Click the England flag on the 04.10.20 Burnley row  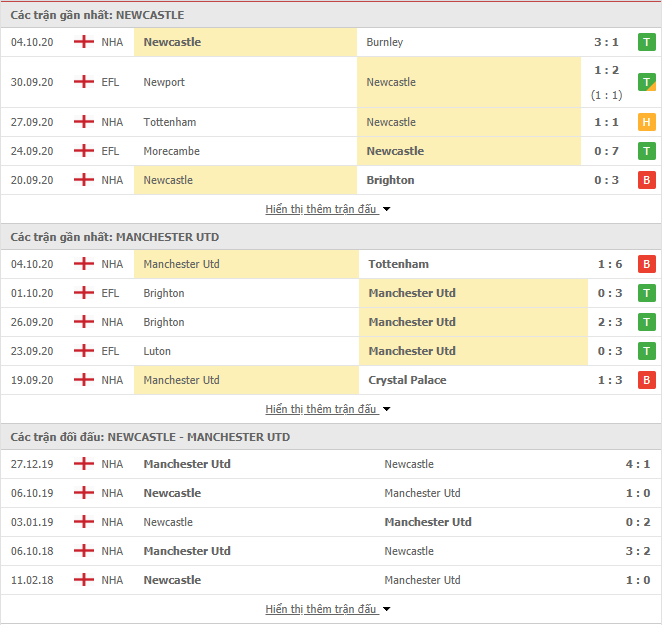click(x=84, y=42)
